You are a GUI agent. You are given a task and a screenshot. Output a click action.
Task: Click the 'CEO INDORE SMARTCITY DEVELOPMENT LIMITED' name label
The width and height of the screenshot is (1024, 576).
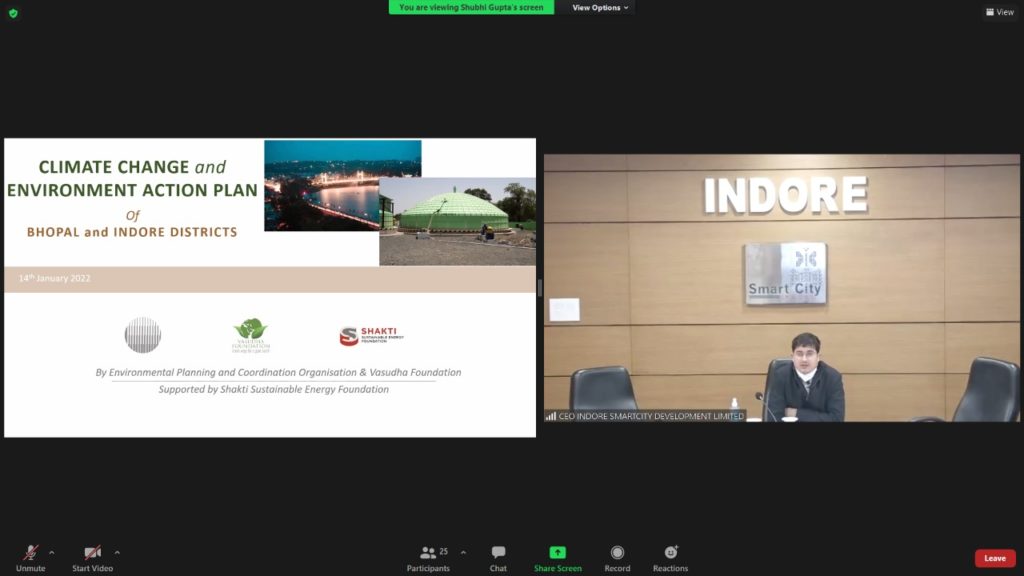click(x=651, y=416)
